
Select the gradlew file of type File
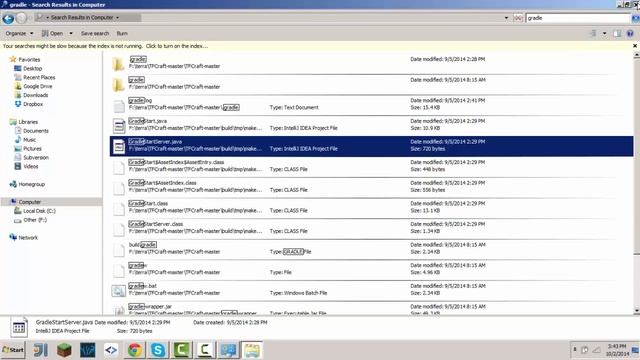(371, 270)
